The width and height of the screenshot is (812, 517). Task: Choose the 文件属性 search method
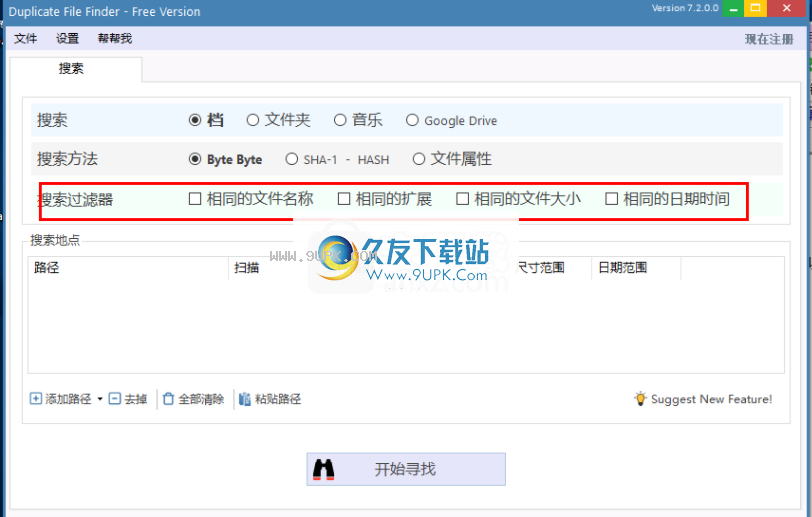pos(419,159)
